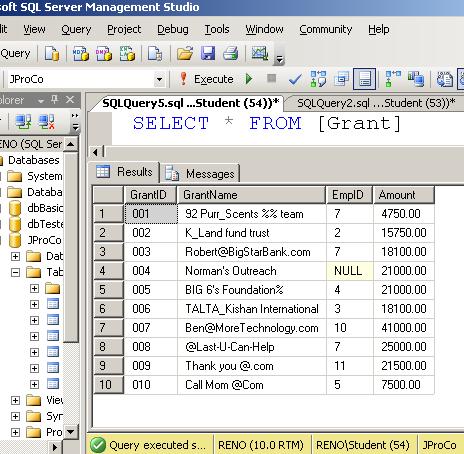Image resolution: width=464 pixels, height=454 pixels.
Task: Open a new Database Engine Query
Action: (52, 54)
